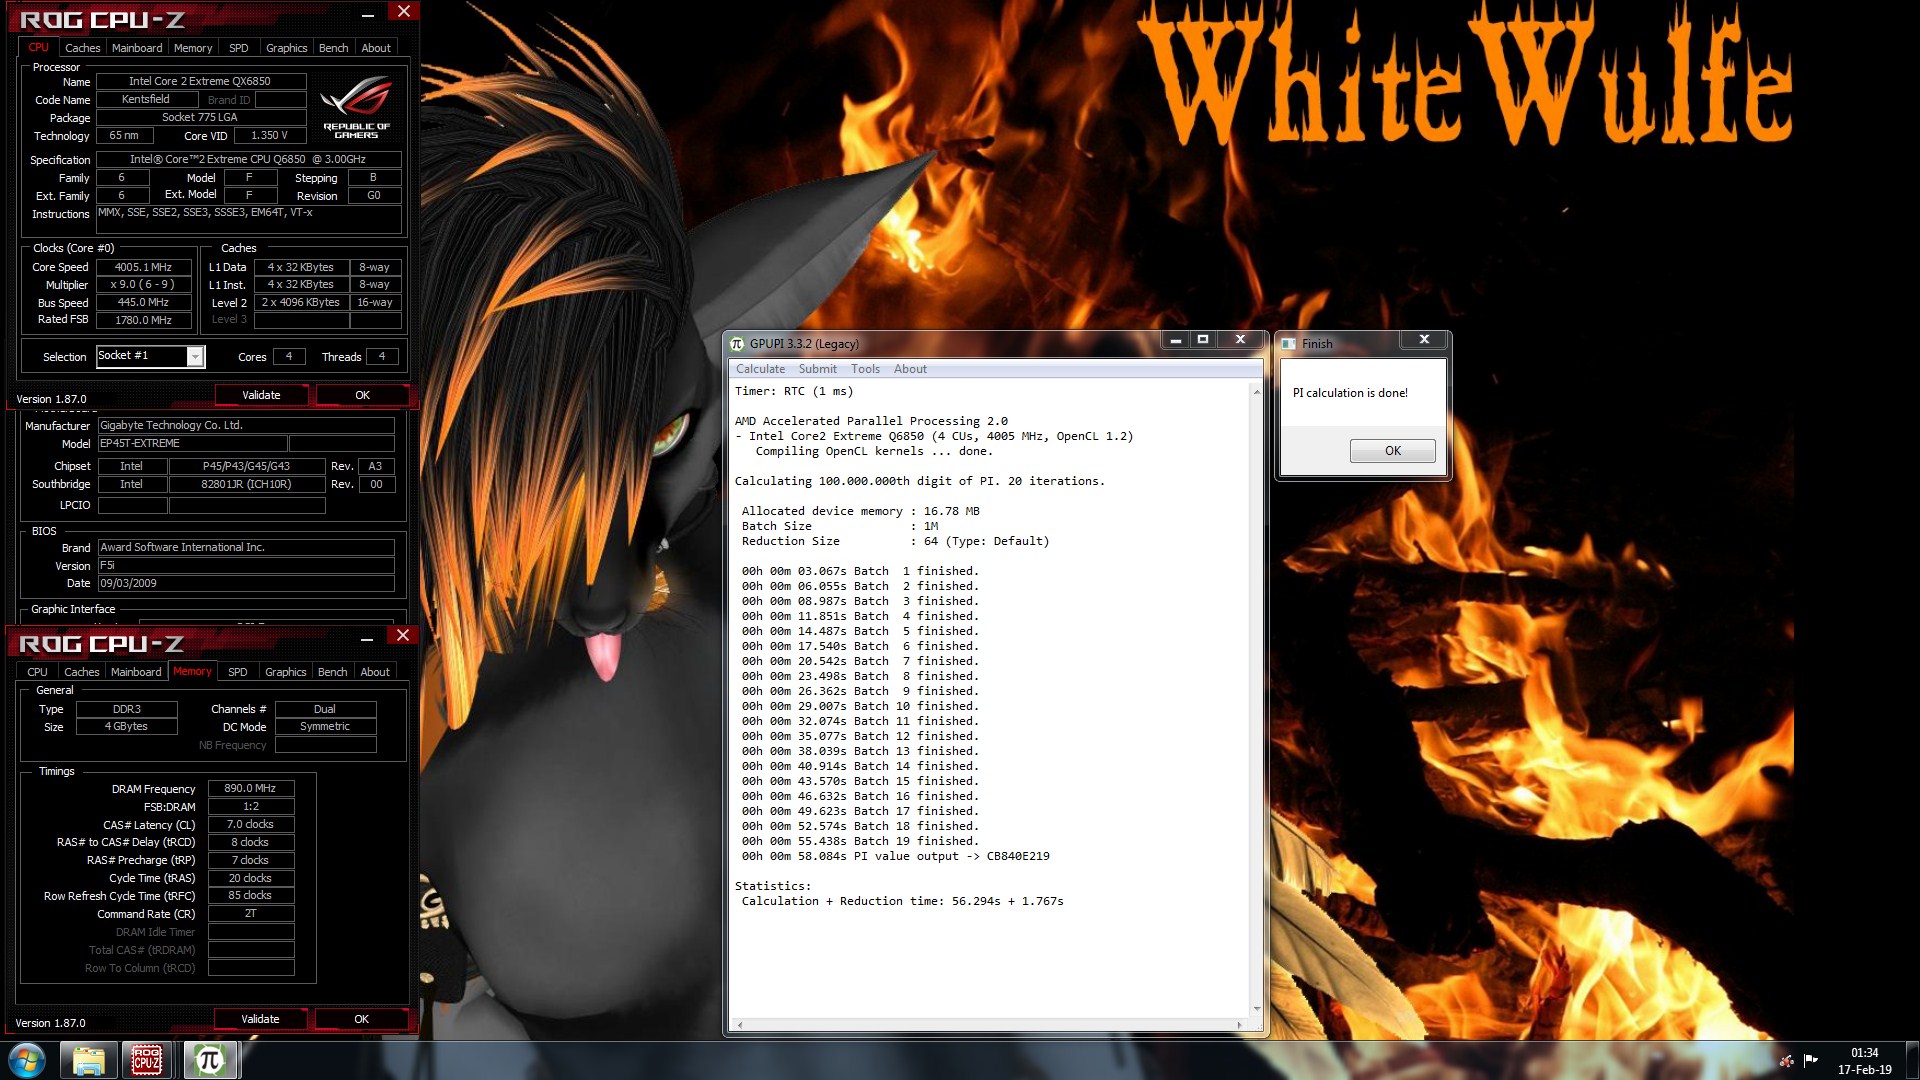Select Caches tab in bottom CPU-Z window
The image size is (1920, 1080).
pos(81,672)
